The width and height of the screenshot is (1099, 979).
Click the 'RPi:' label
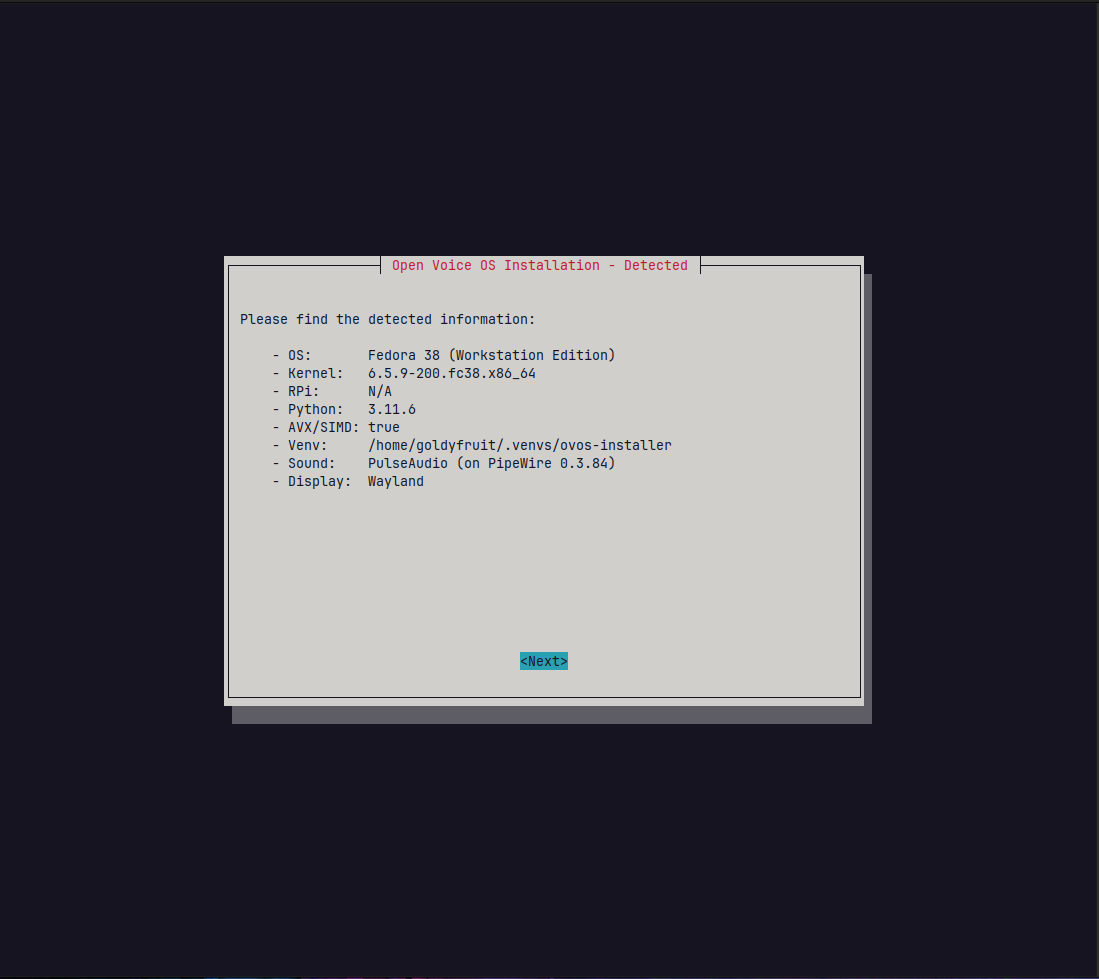click(303, 392)
